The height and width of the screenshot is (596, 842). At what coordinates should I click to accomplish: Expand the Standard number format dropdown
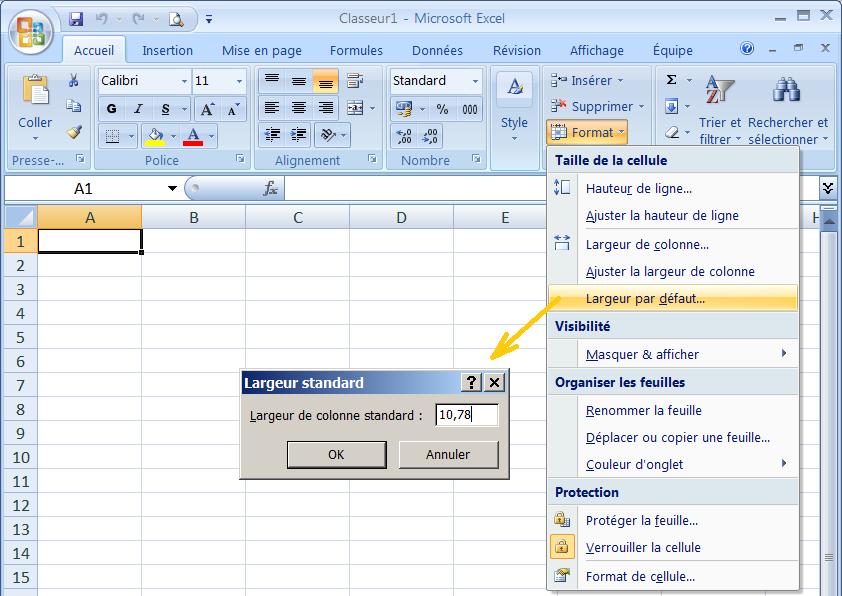tap(475, 81)
